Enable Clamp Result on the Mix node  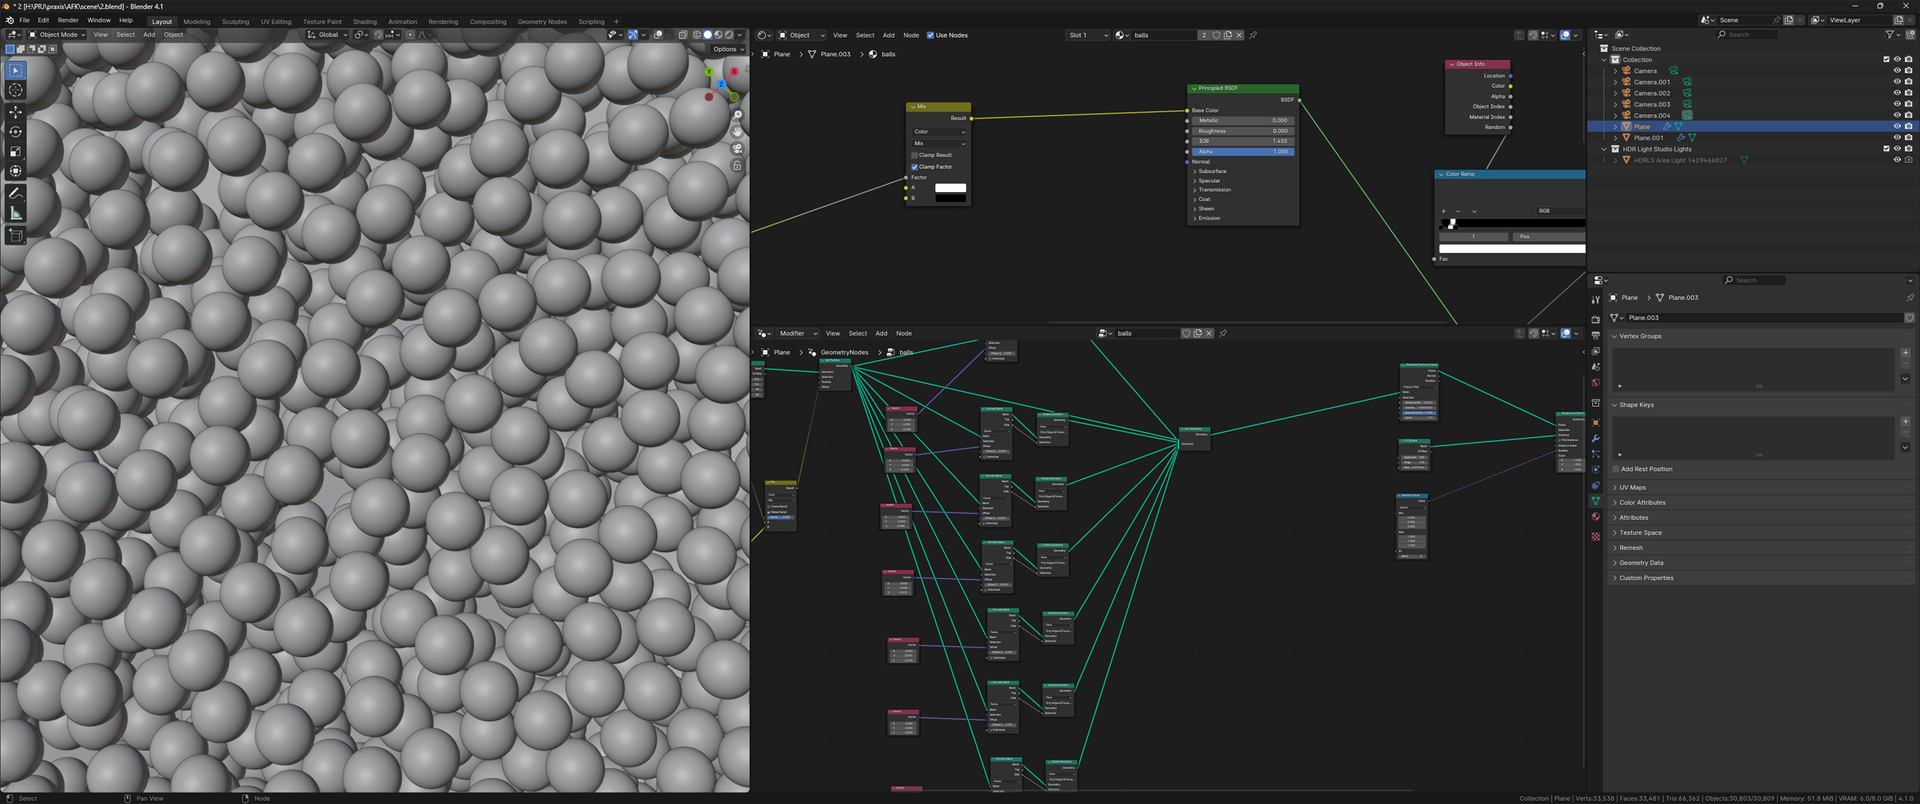(x=914, y=155)
